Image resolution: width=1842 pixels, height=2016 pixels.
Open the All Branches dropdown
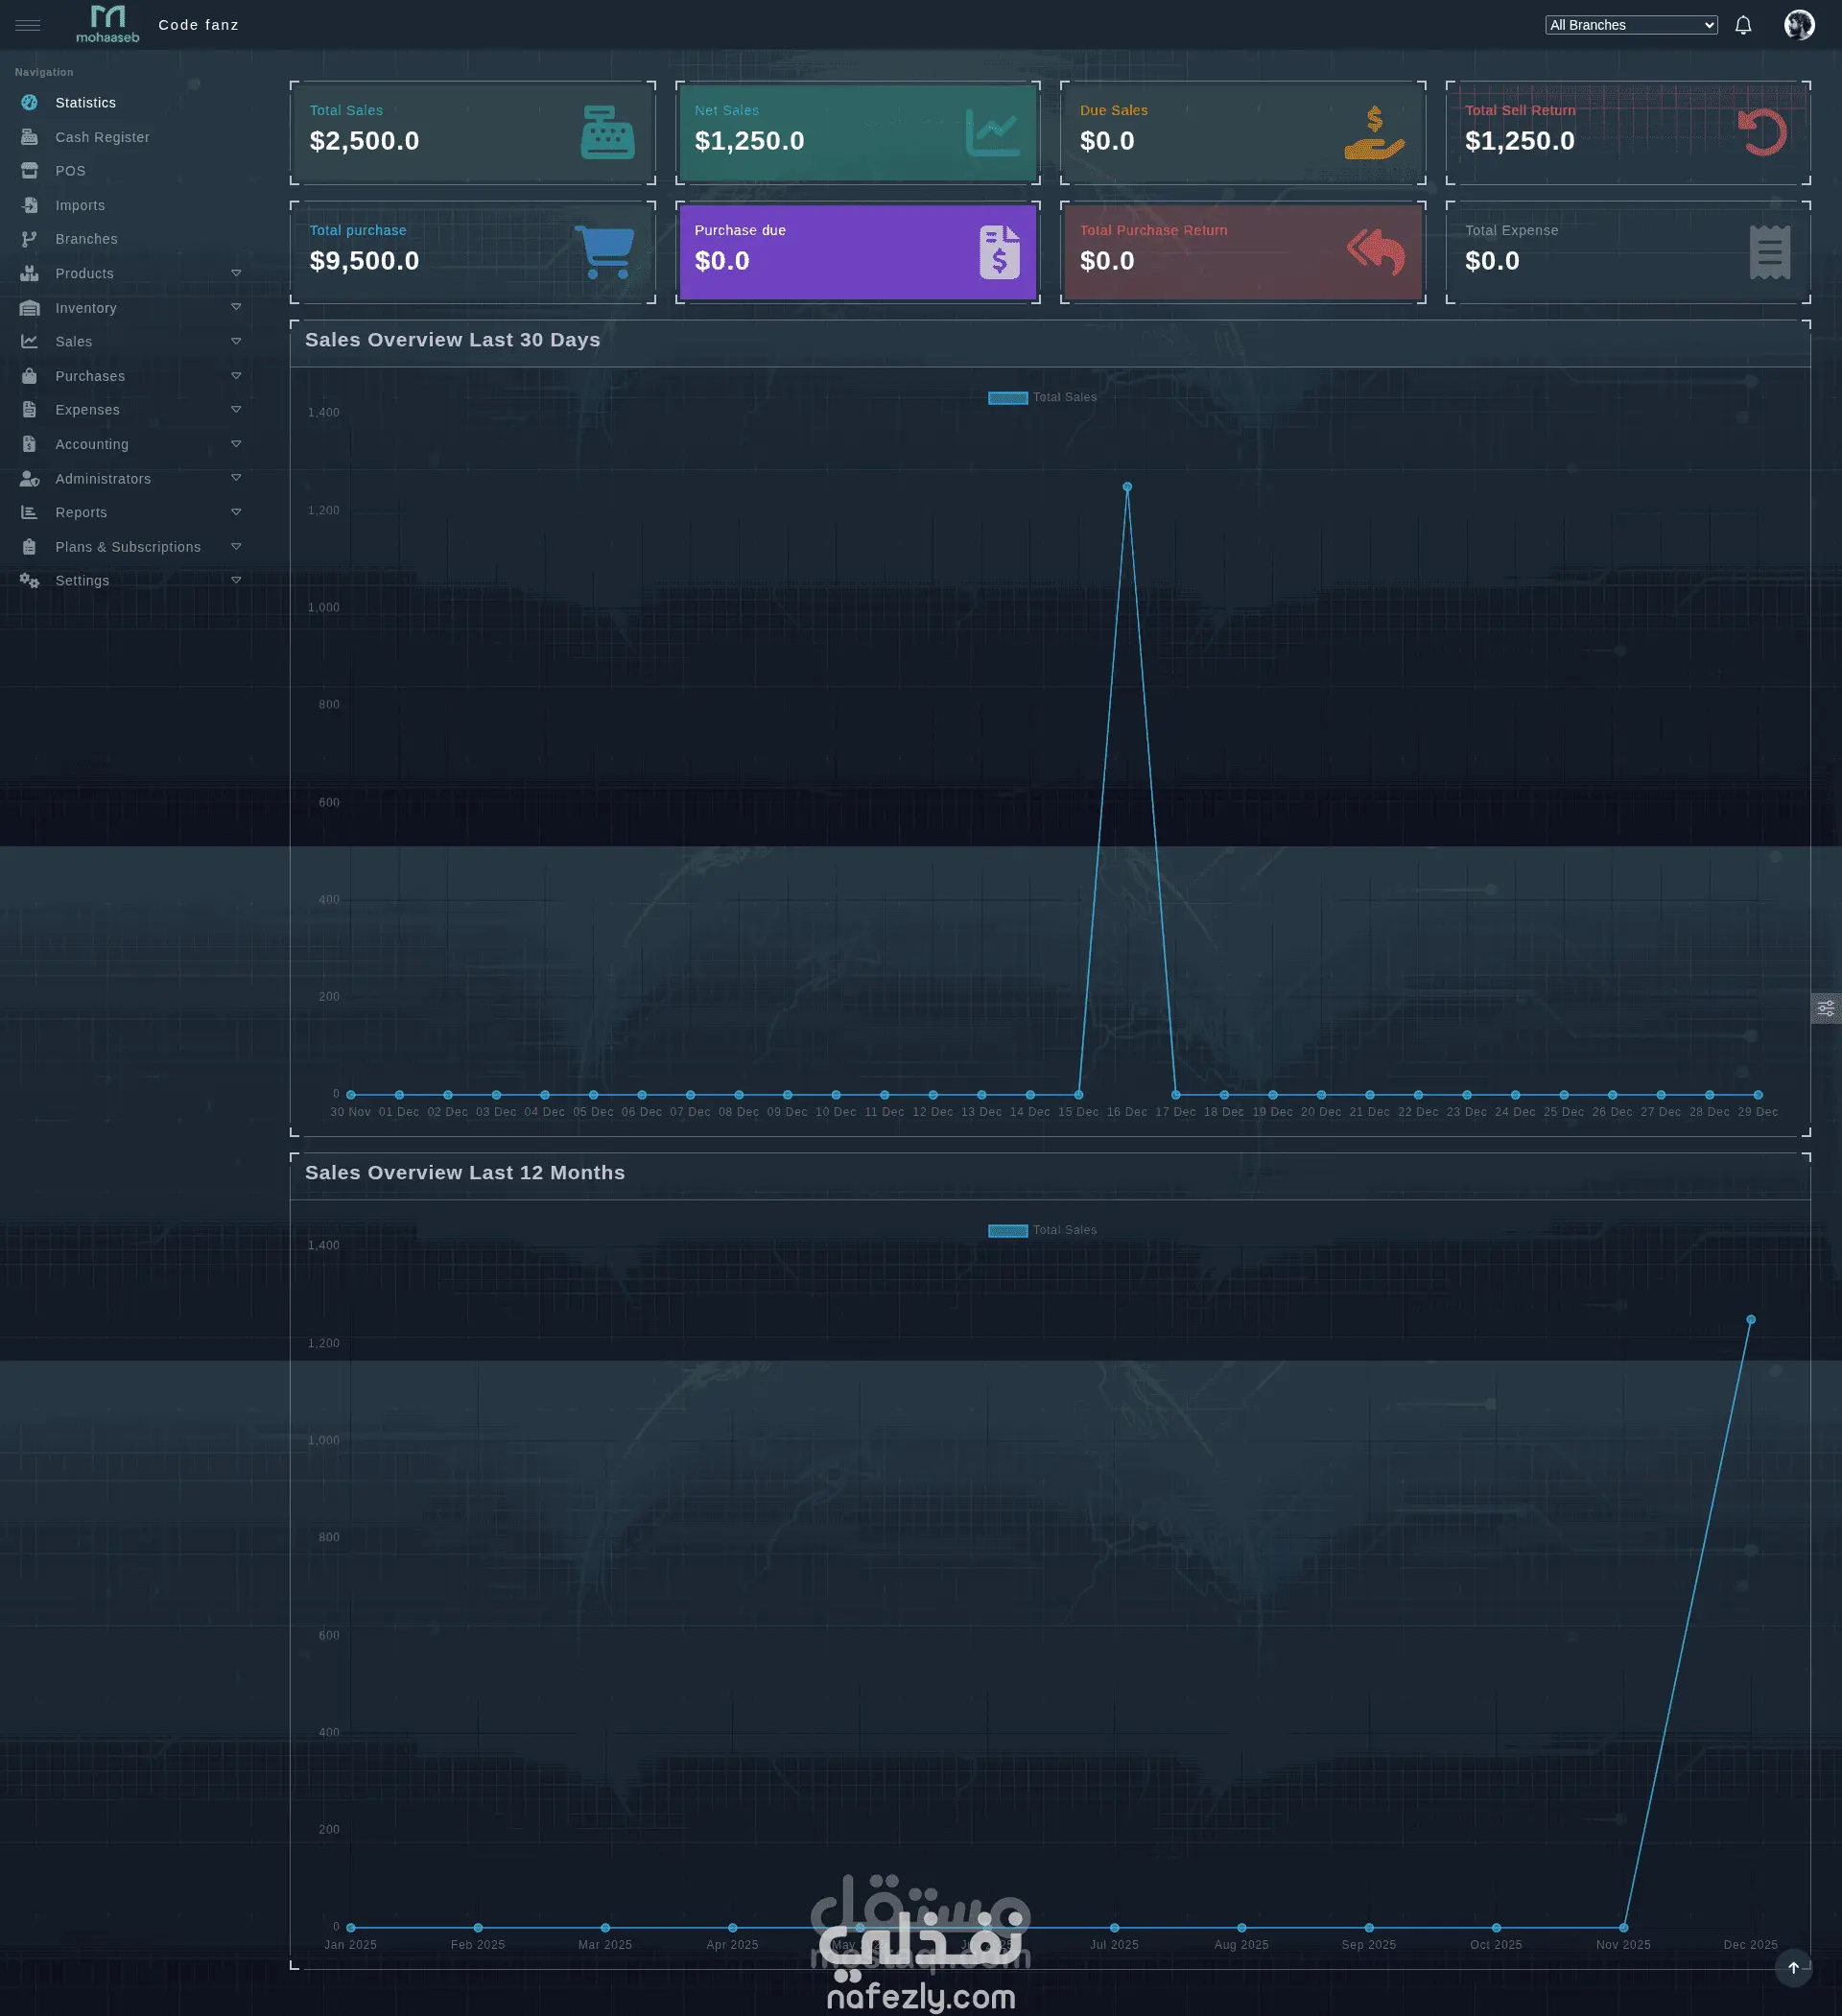click(1630, 25)
